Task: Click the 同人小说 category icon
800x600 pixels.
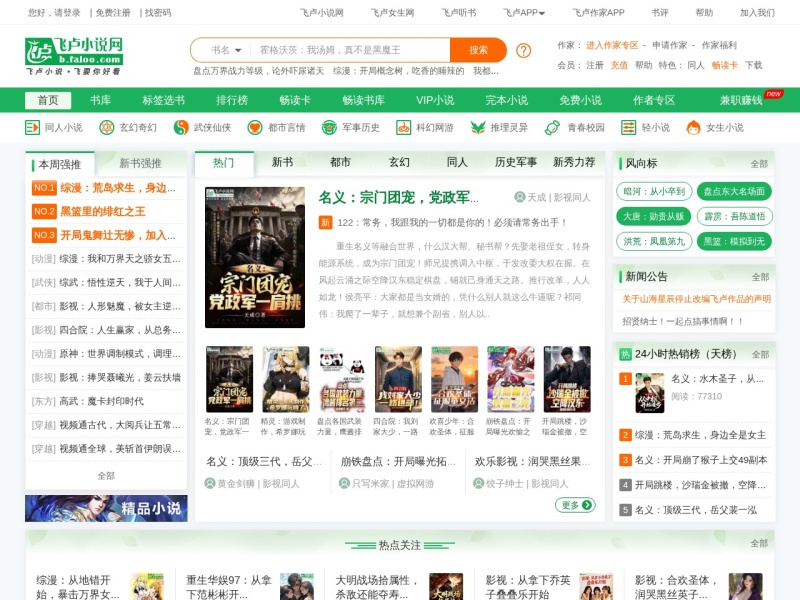Action: (x=32, y=127)
